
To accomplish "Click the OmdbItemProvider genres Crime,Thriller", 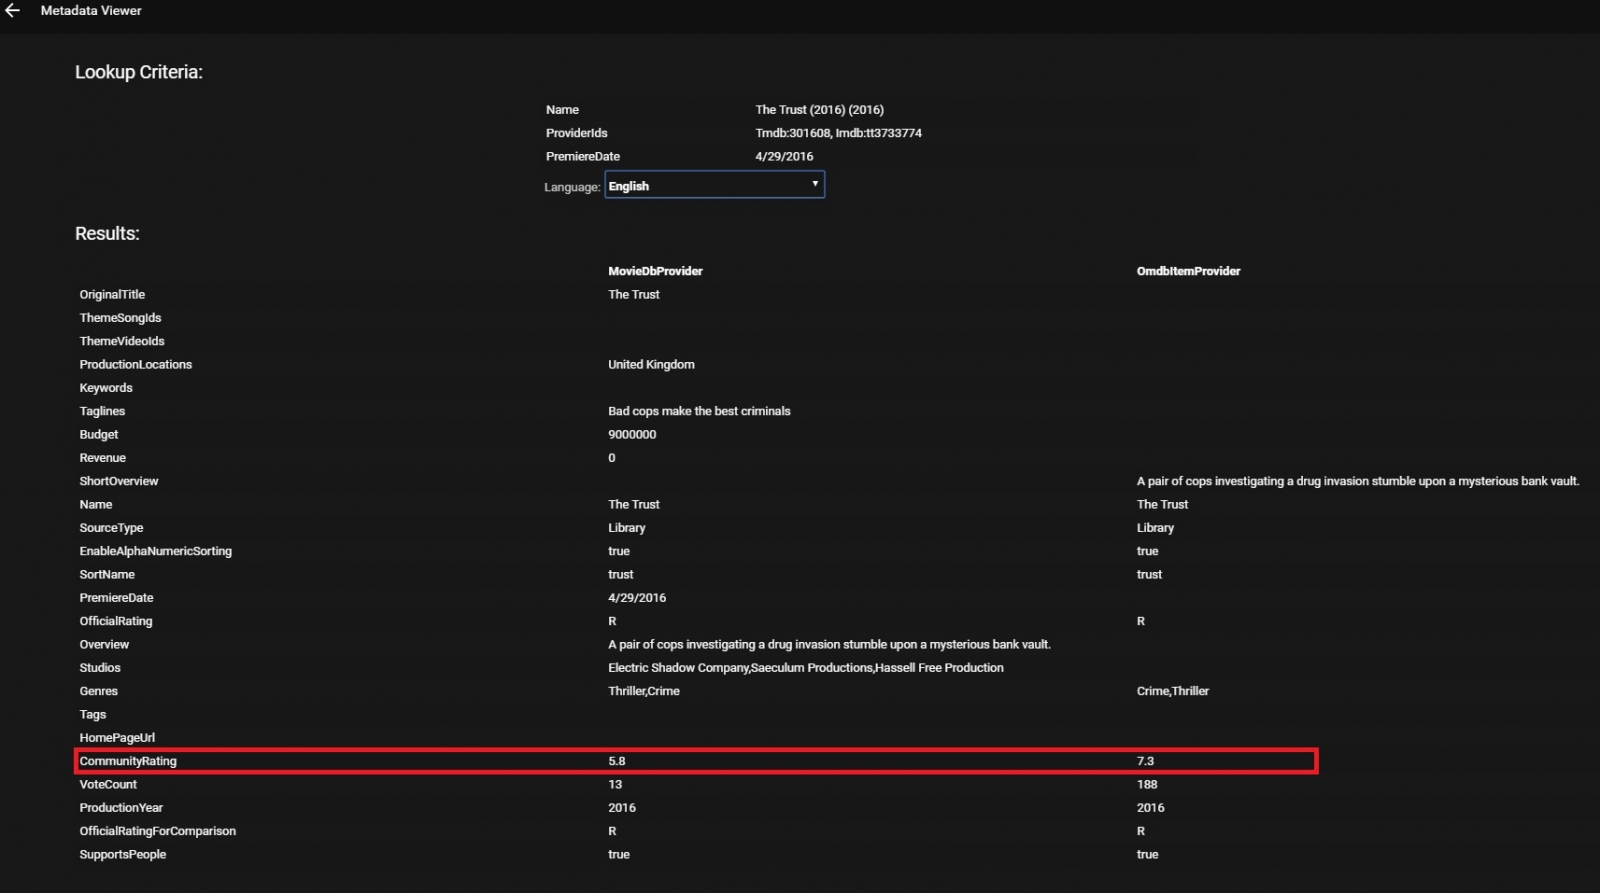I will click(1172, 691).
